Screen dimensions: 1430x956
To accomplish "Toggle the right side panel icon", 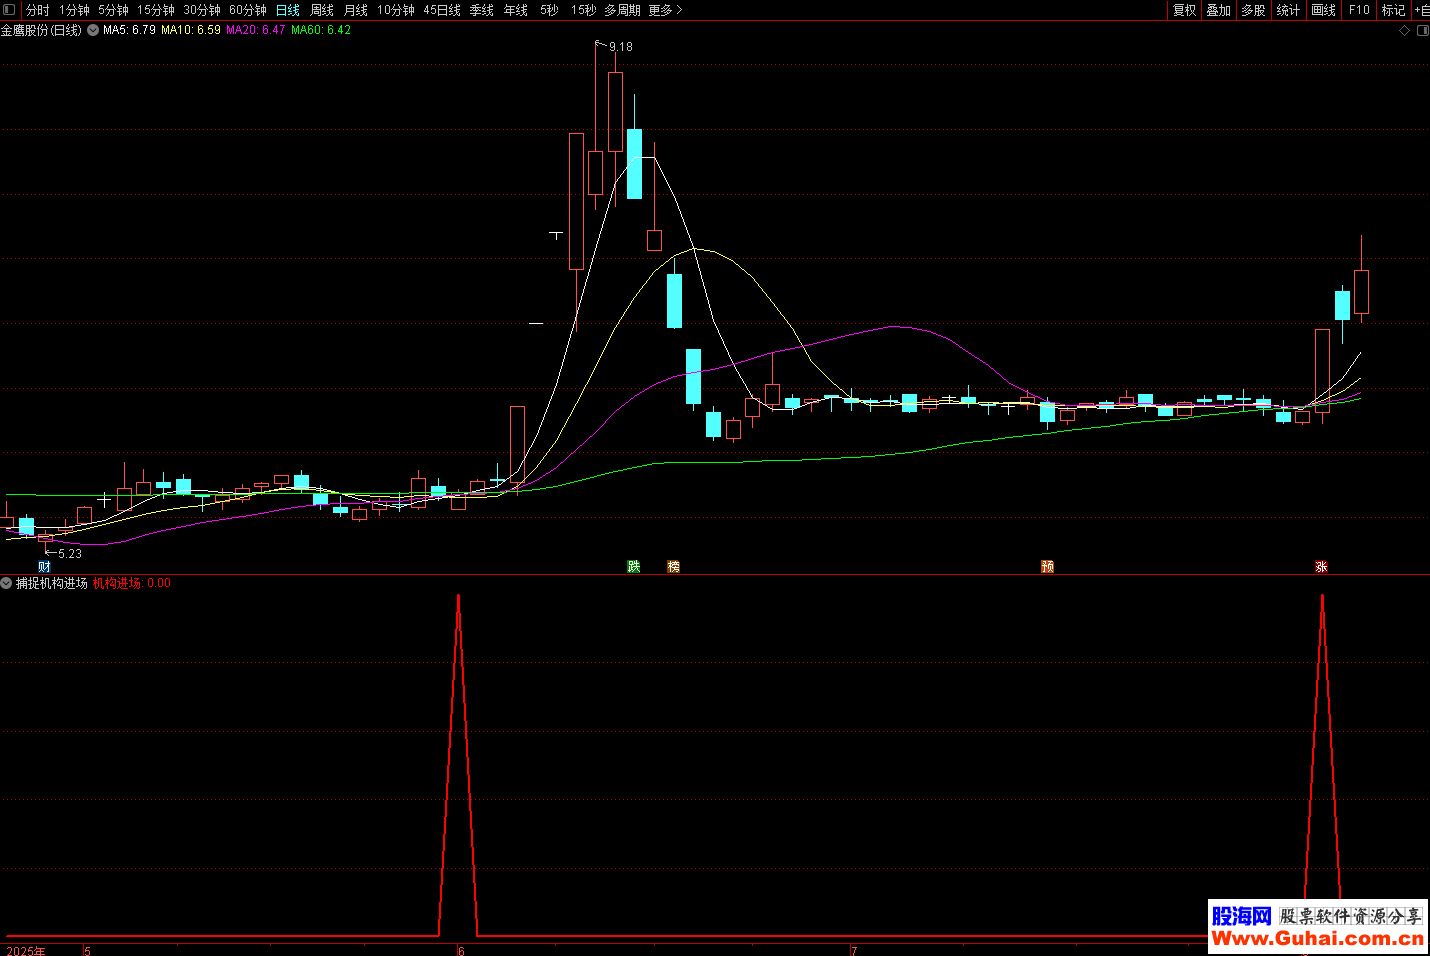I will coord(1423,31).
